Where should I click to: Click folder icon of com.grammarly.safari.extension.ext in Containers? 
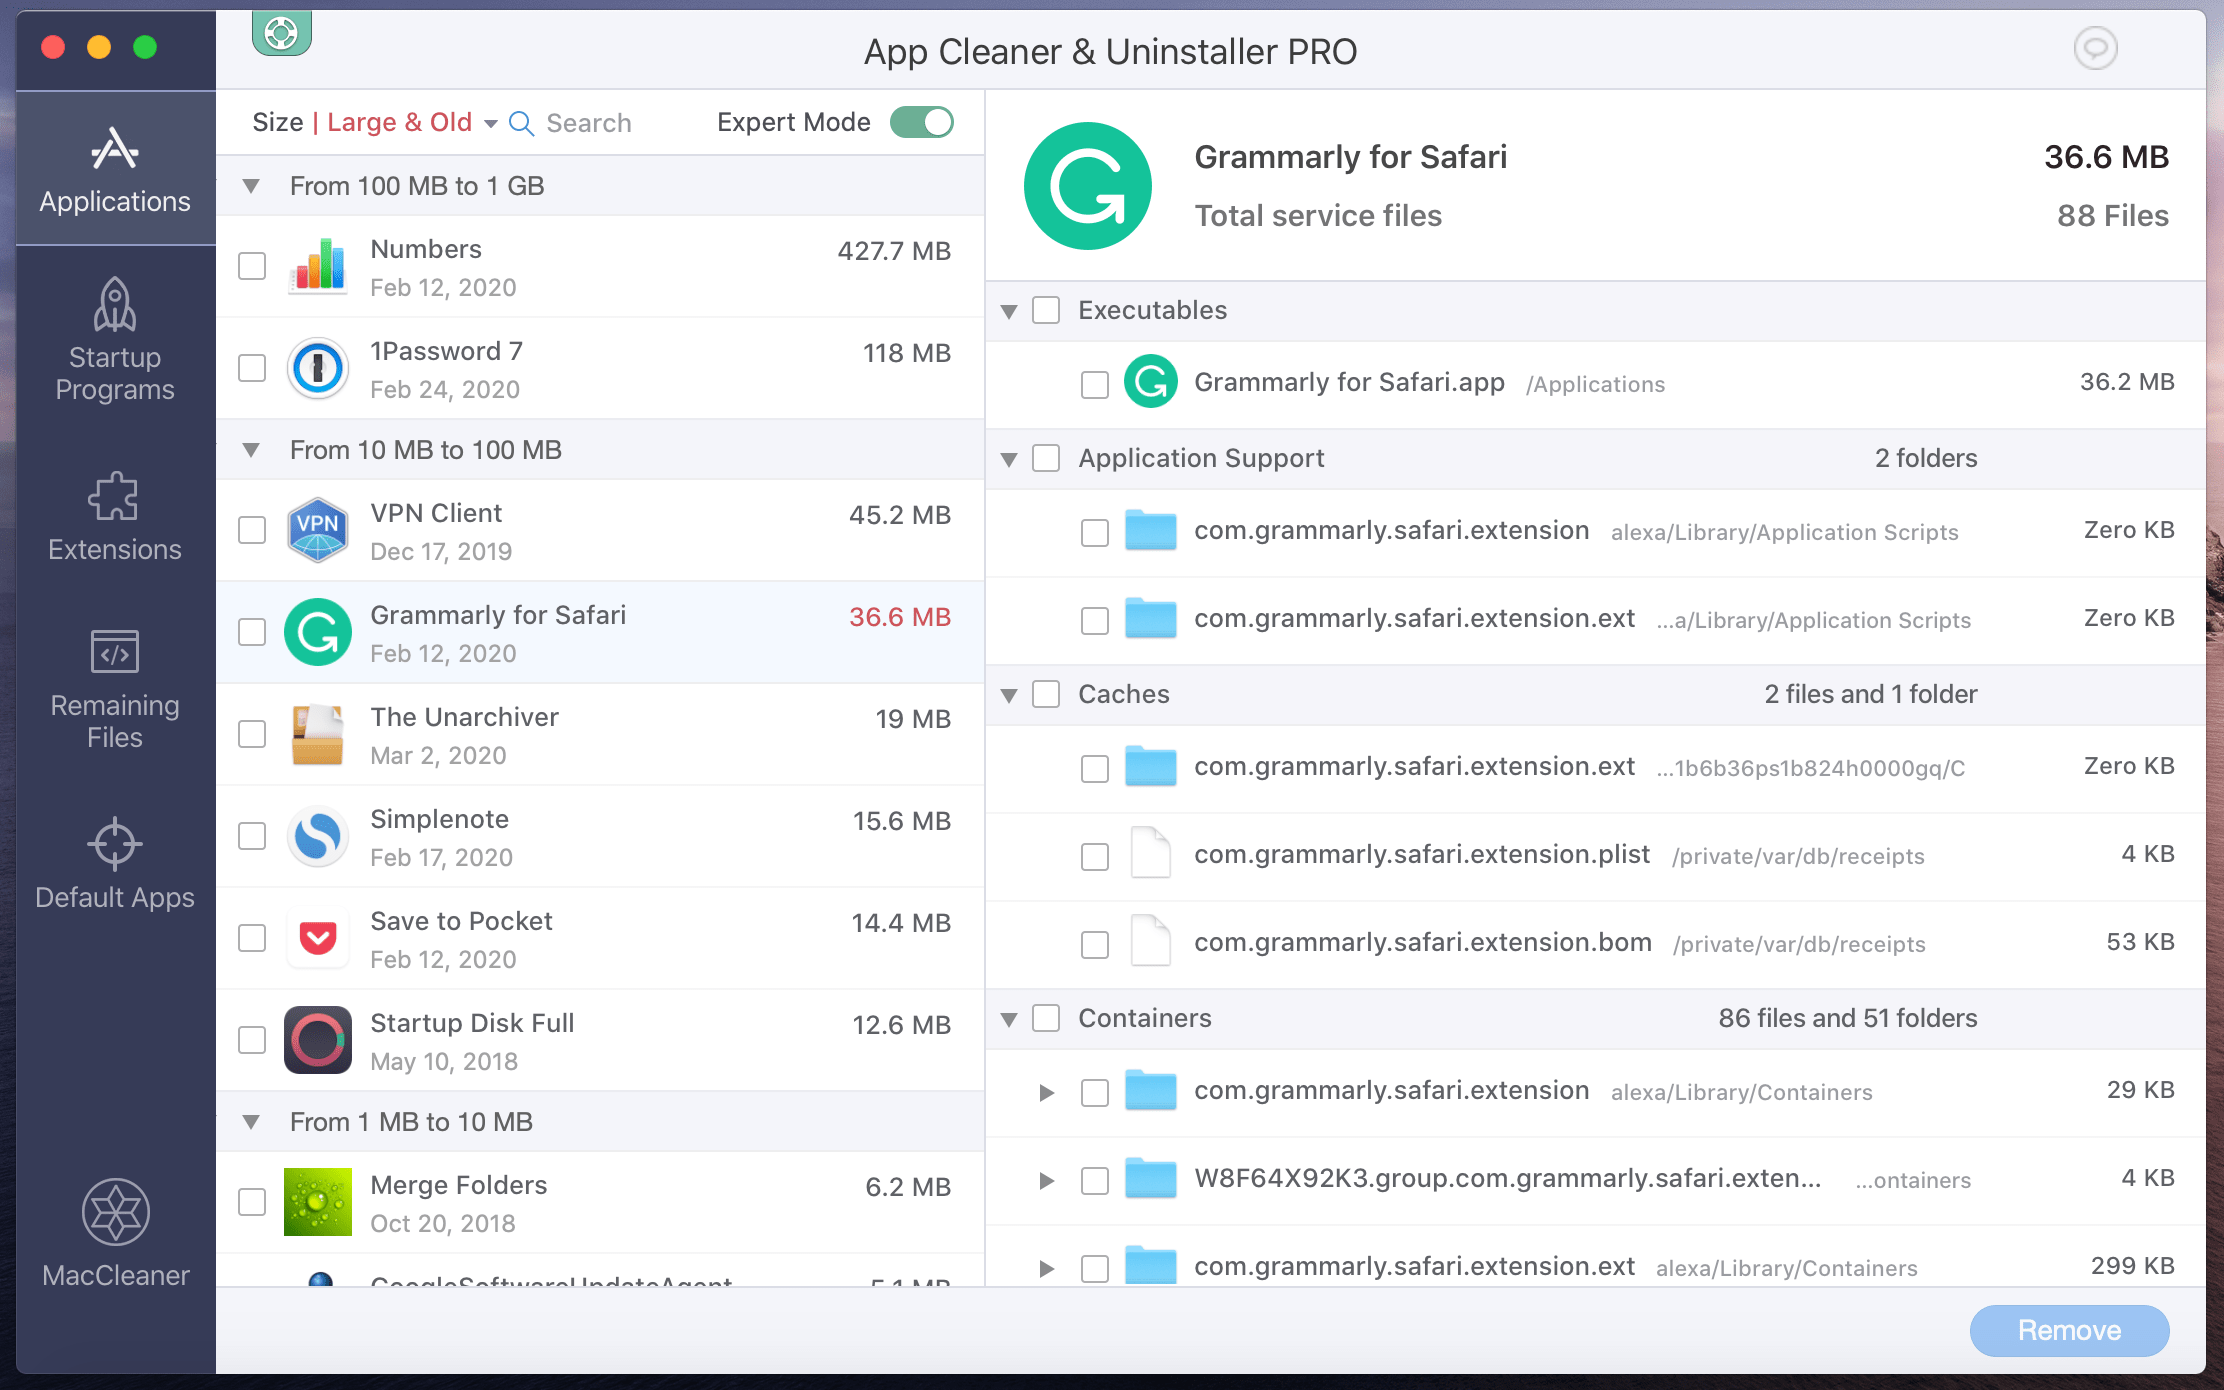[x=1150, y=1266]
